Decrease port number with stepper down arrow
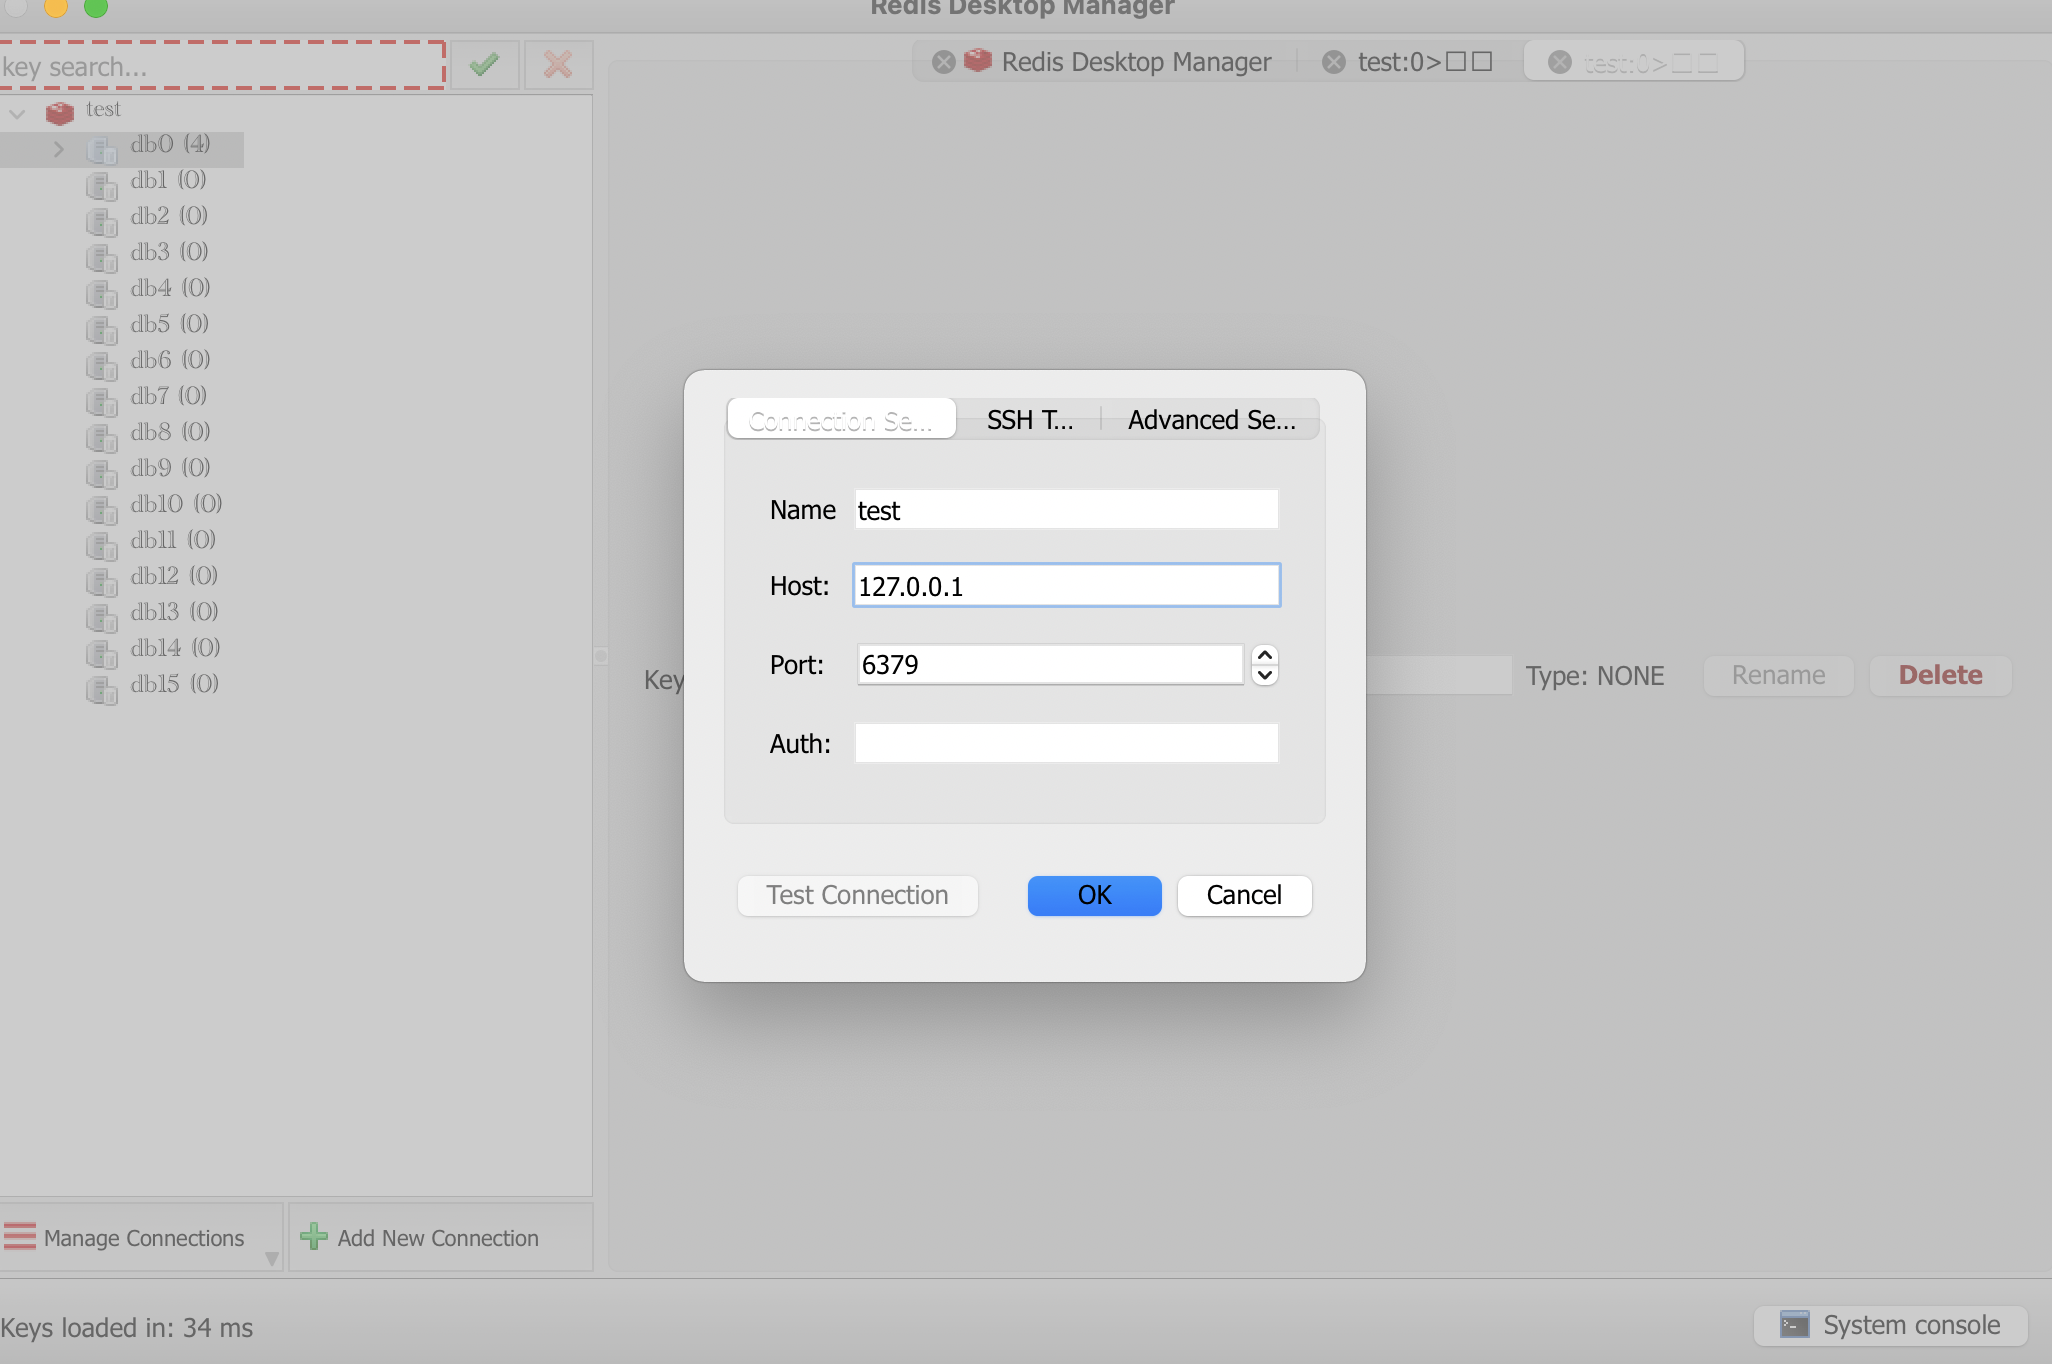The image size is (2052, 1364). pyautogui.click(x=1265, y=675)
